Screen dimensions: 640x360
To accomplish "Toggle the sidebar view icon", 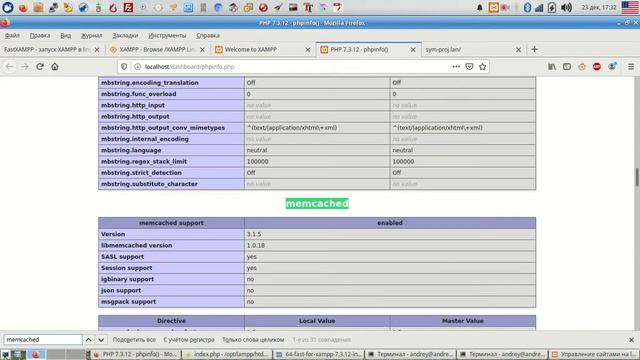I will pos(567,67).
